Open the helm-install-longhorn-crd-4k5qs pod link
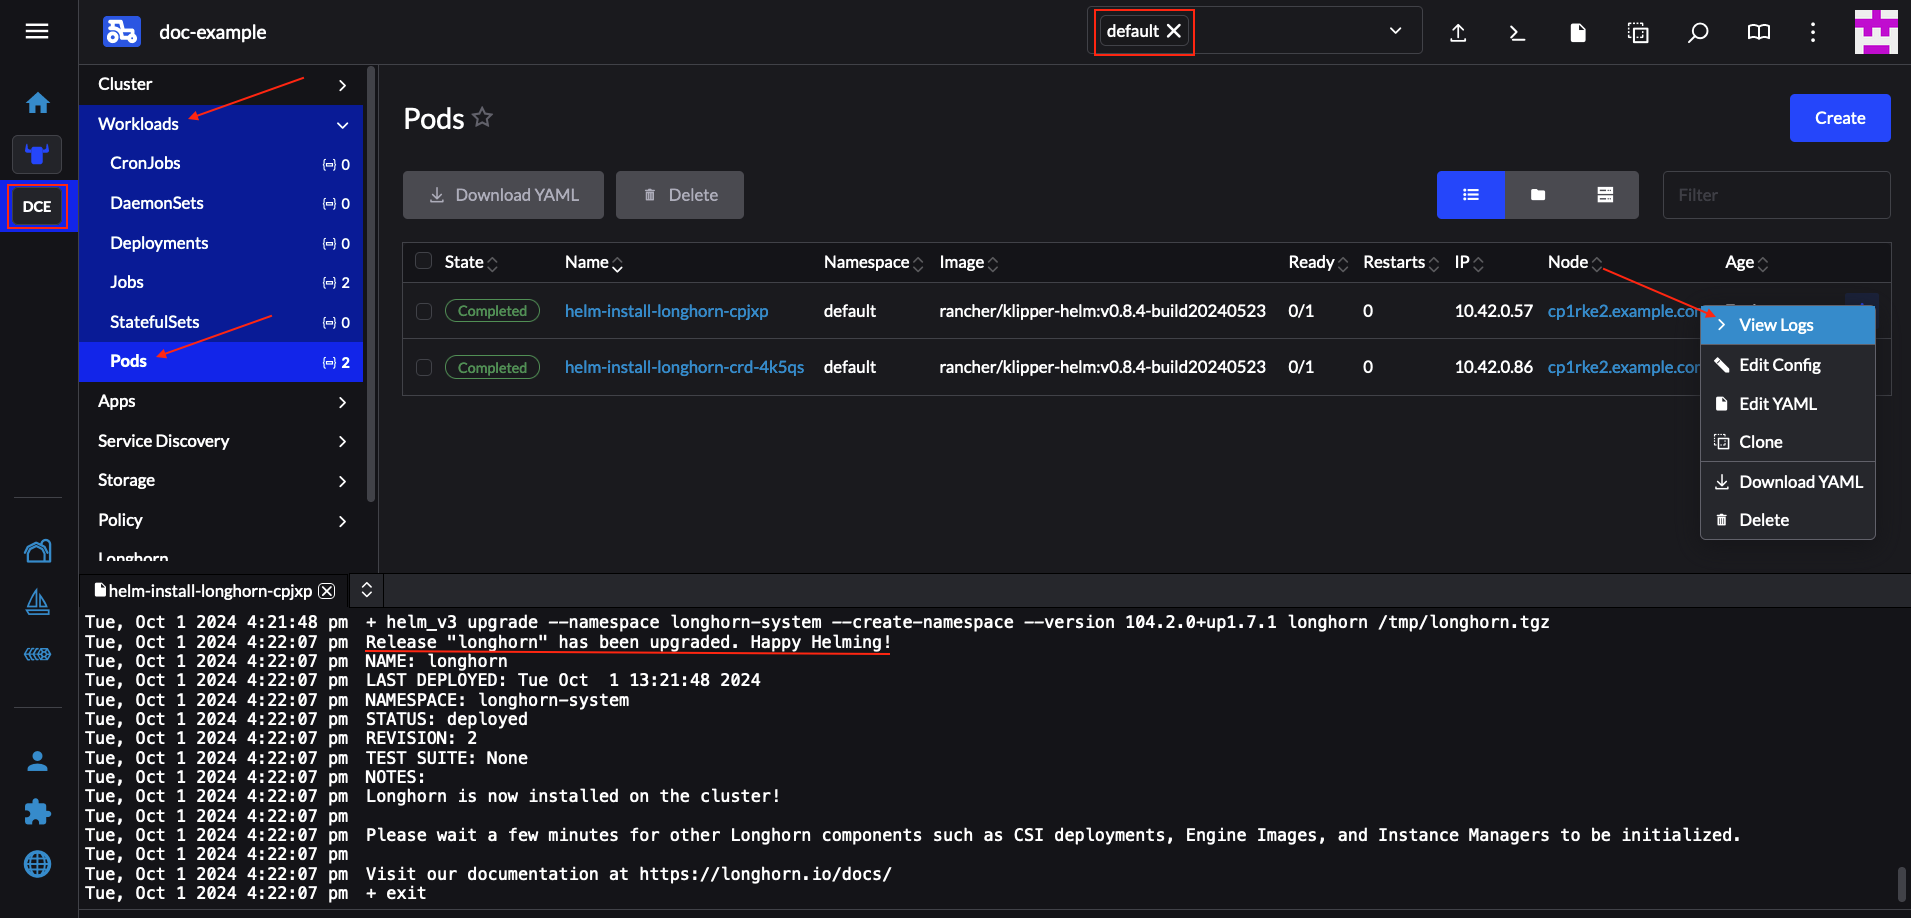 (x=684, y=367)
